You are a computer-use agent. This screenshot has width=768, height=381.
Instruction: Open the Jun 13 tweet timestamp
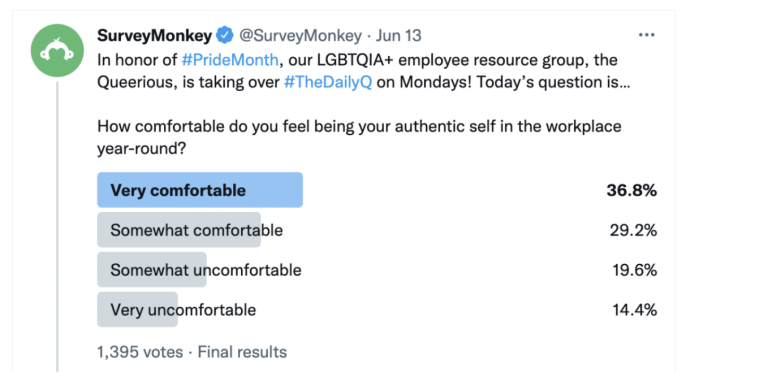click(399, 36)
